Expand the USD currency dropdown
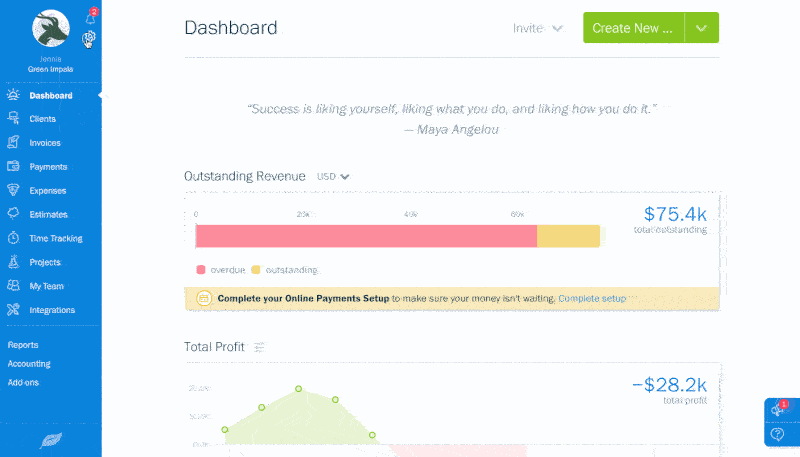The height and width of the screenshot is (457, 800). 334,176
